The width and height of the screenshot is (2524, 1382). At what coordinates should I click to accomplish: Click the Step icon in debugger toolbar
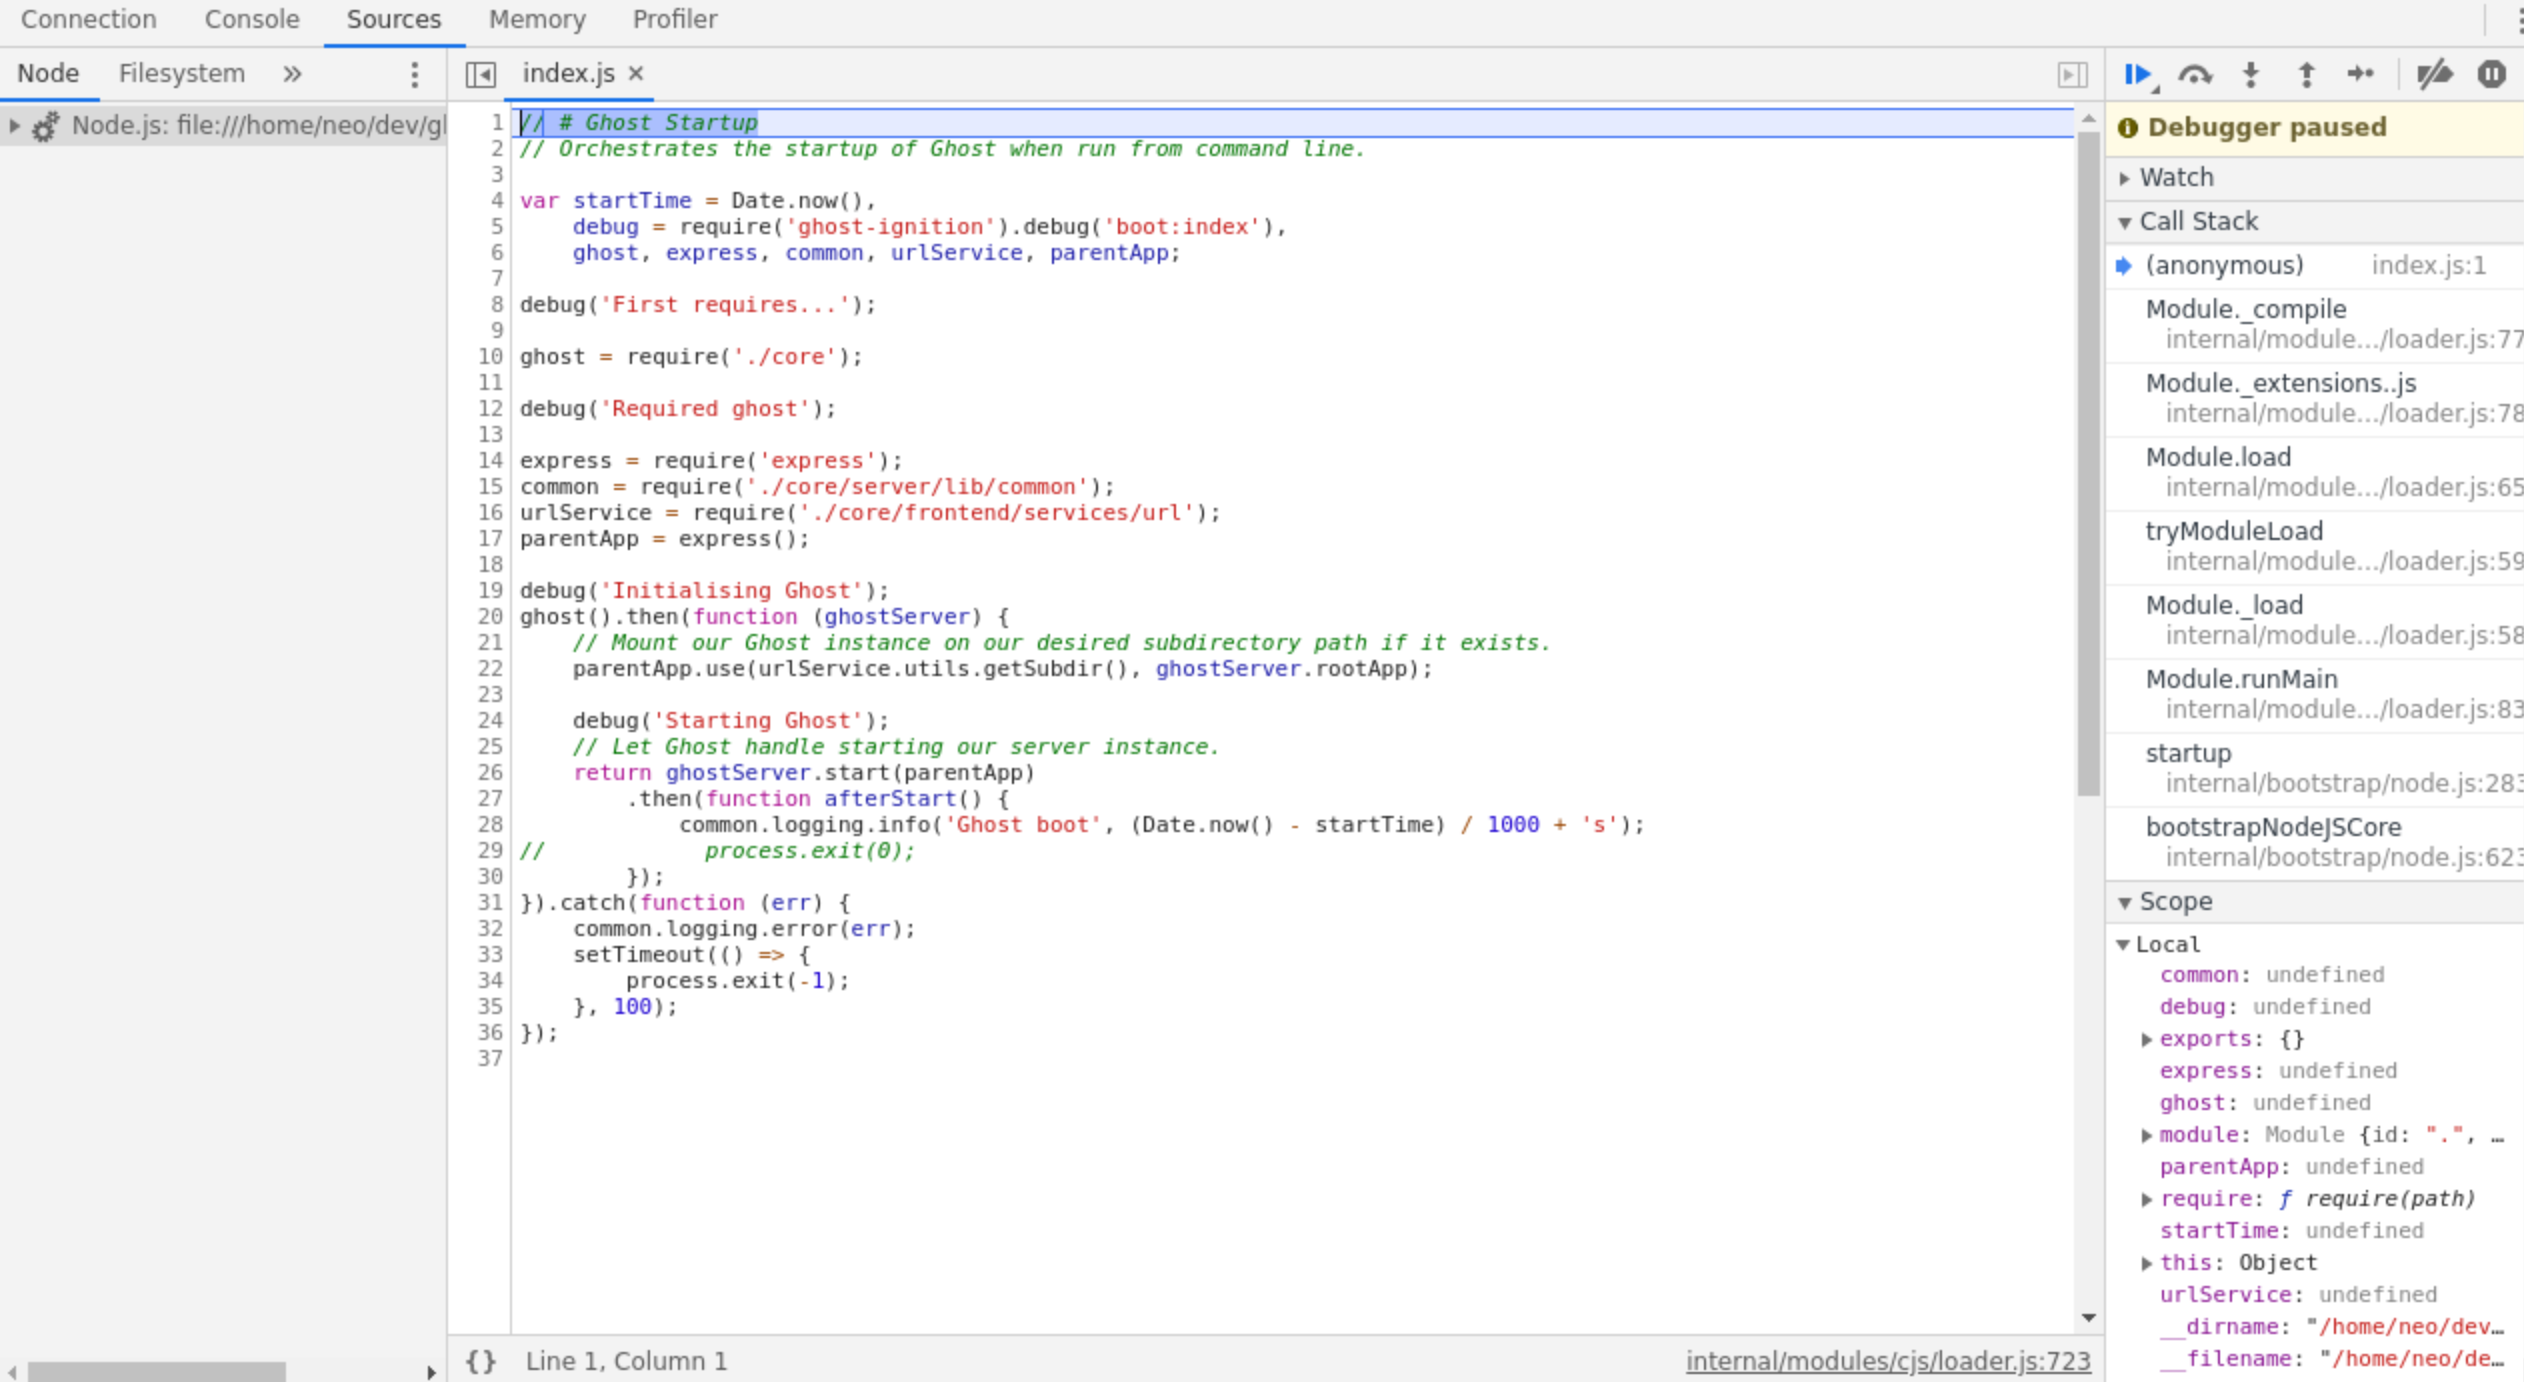[2360, 75]
